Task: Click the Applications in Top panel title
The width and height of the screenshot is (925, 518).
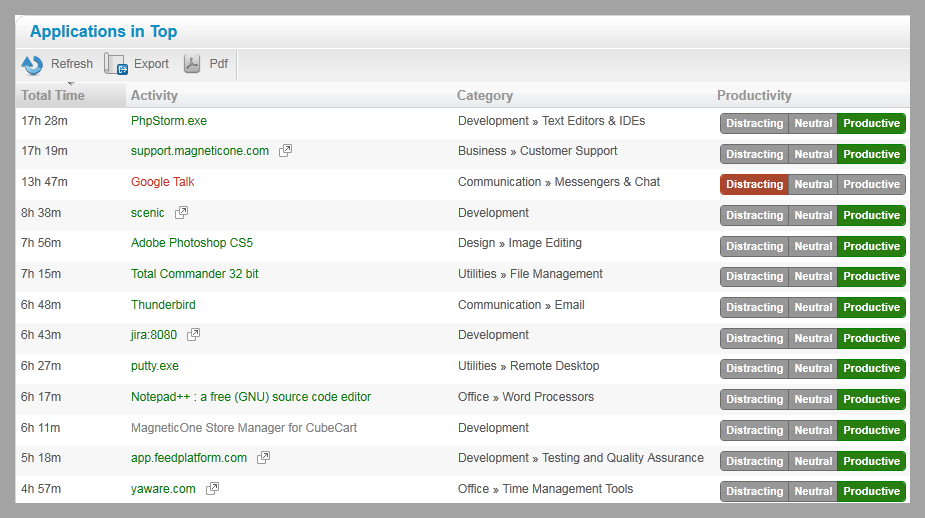Action: click(x=103, y=31)
